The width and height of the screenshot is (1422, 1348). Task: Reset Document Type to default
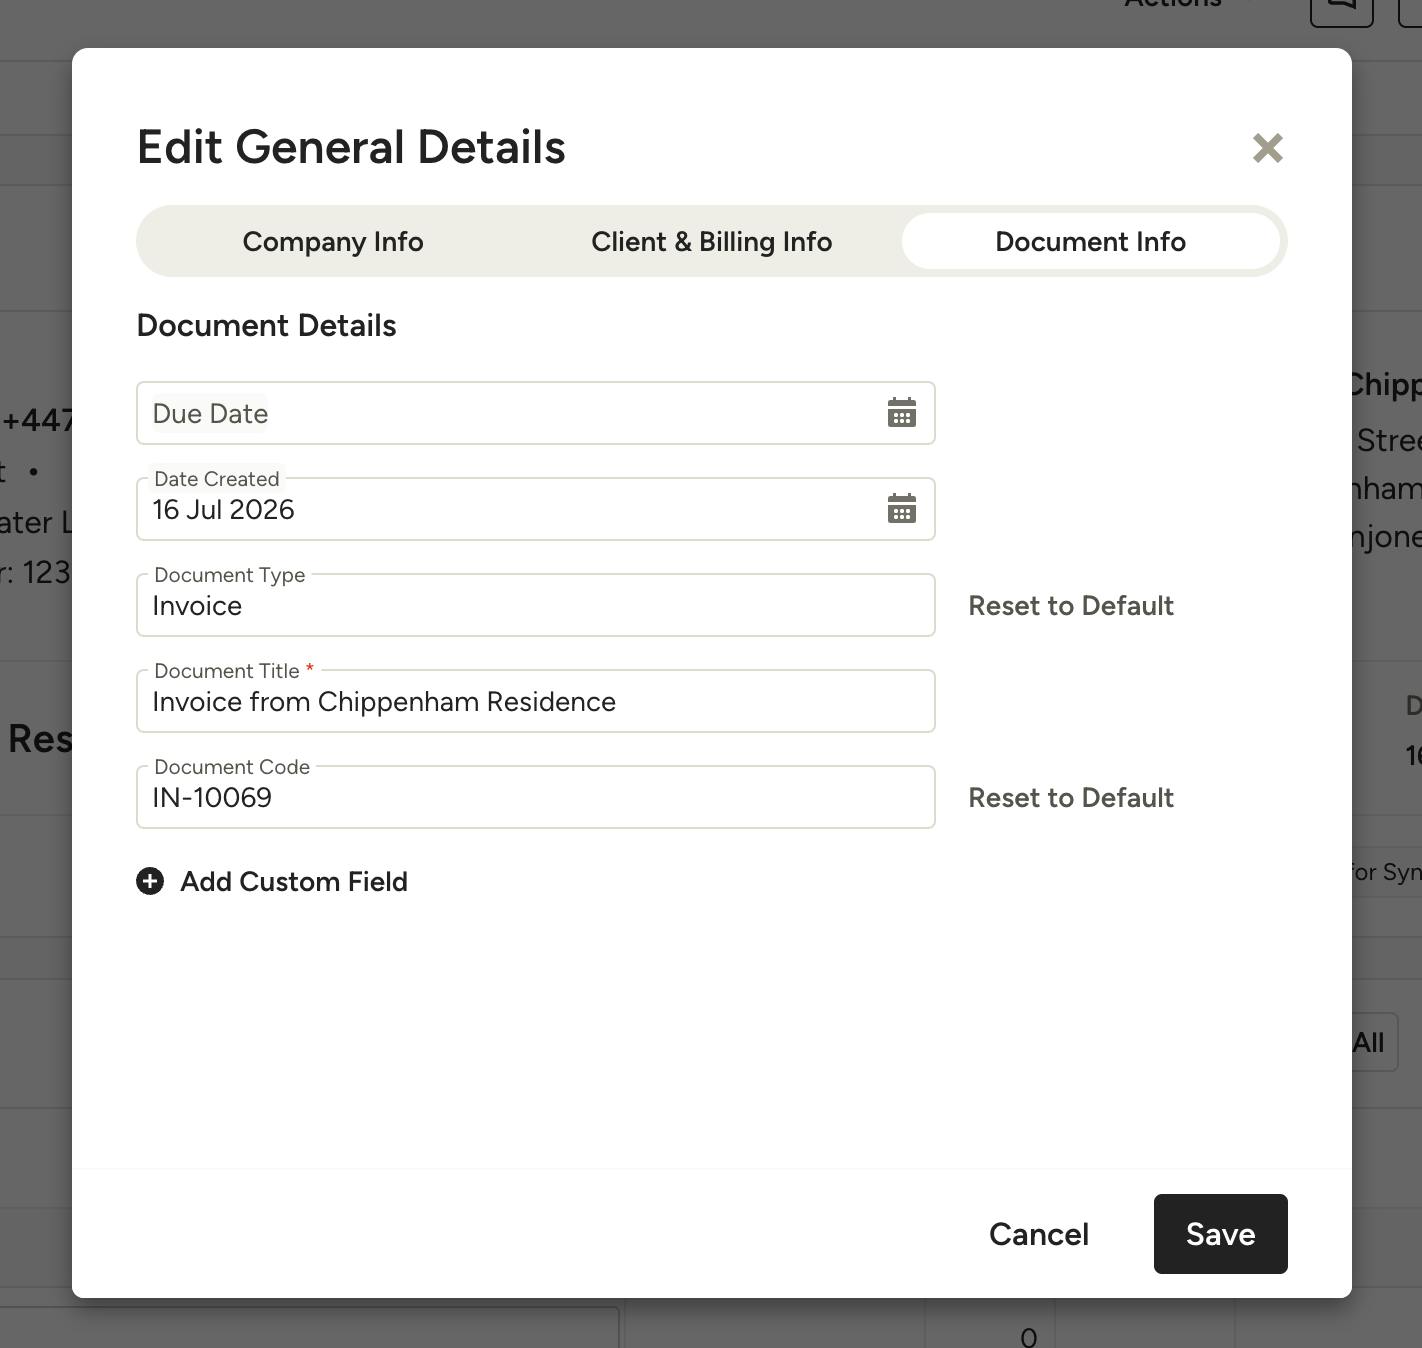point(1071,606)
